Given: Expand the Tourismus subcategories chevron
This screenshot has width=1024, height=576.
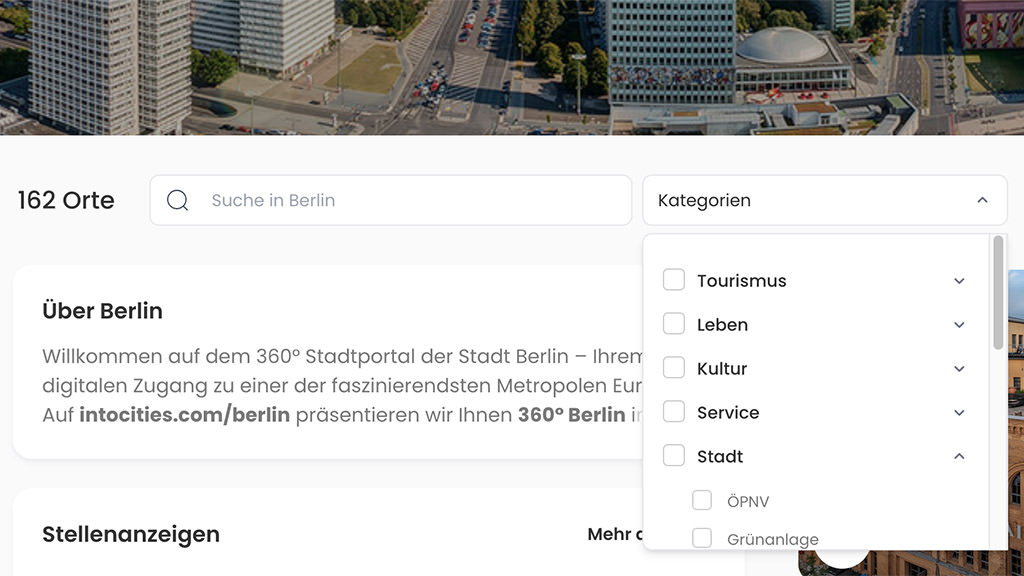Looking at the screenshot, I should point(959,281).
